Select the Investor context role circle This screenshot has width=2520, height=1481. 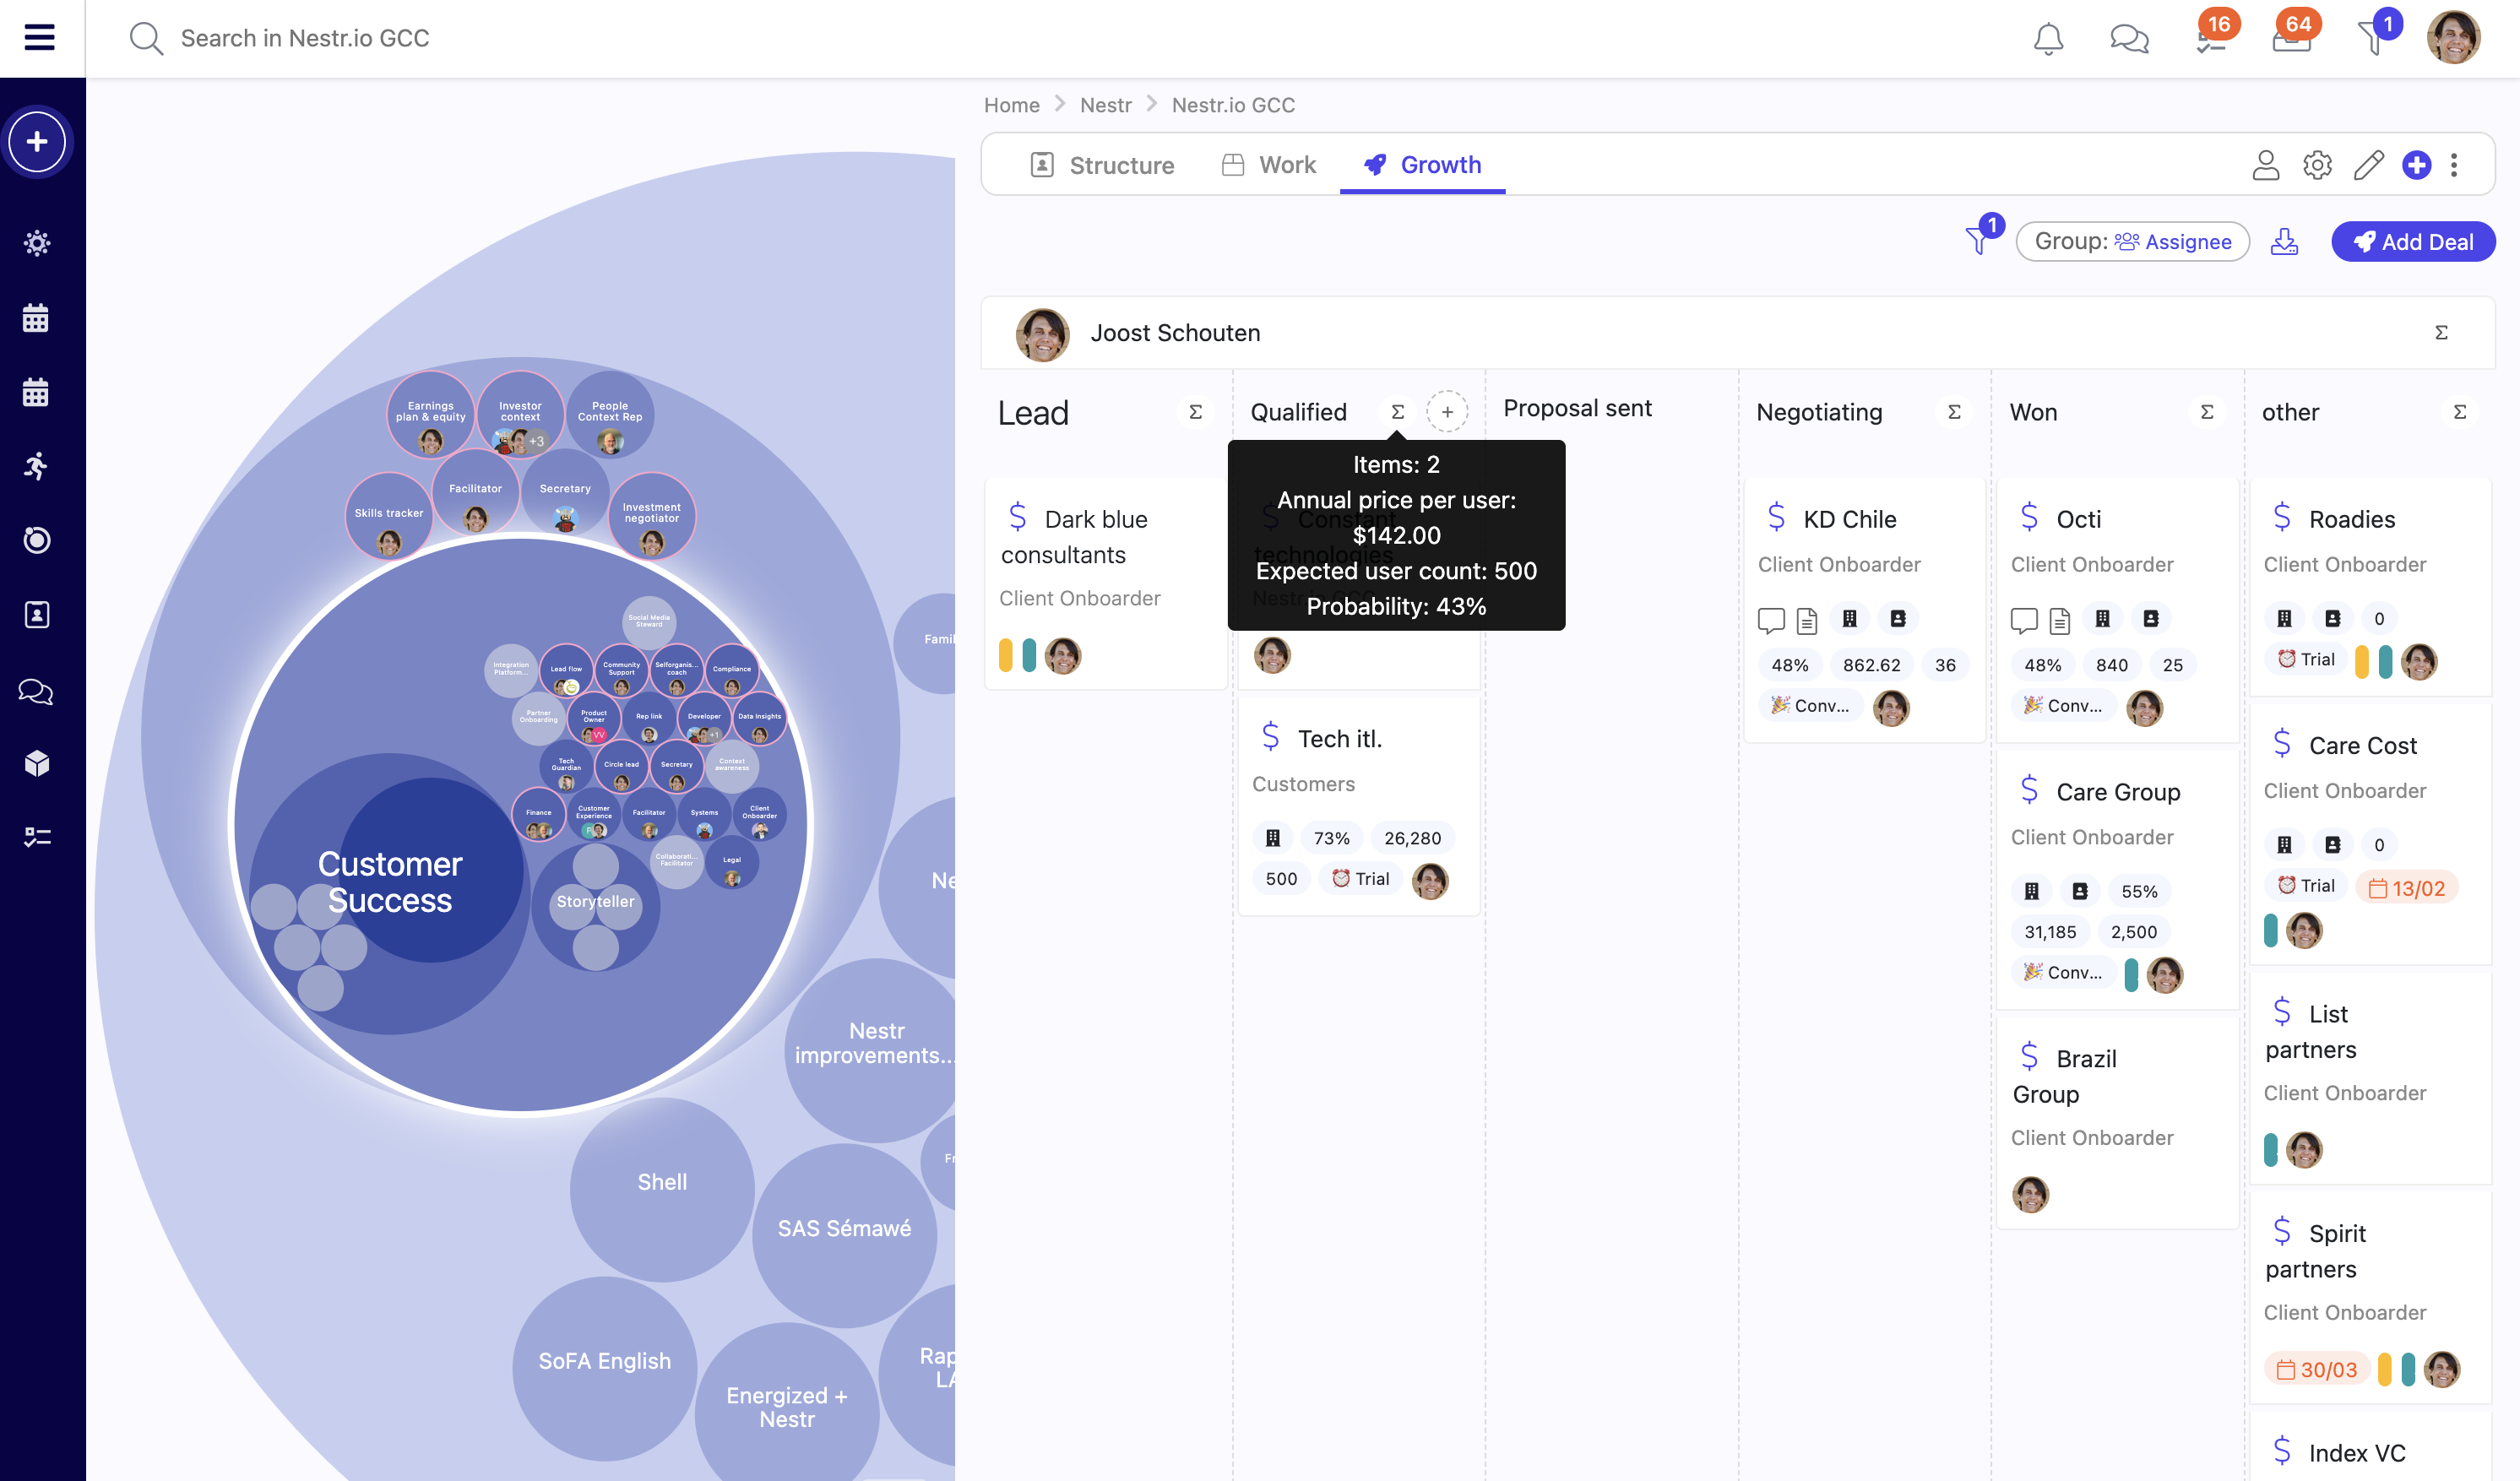coord(520,414)
